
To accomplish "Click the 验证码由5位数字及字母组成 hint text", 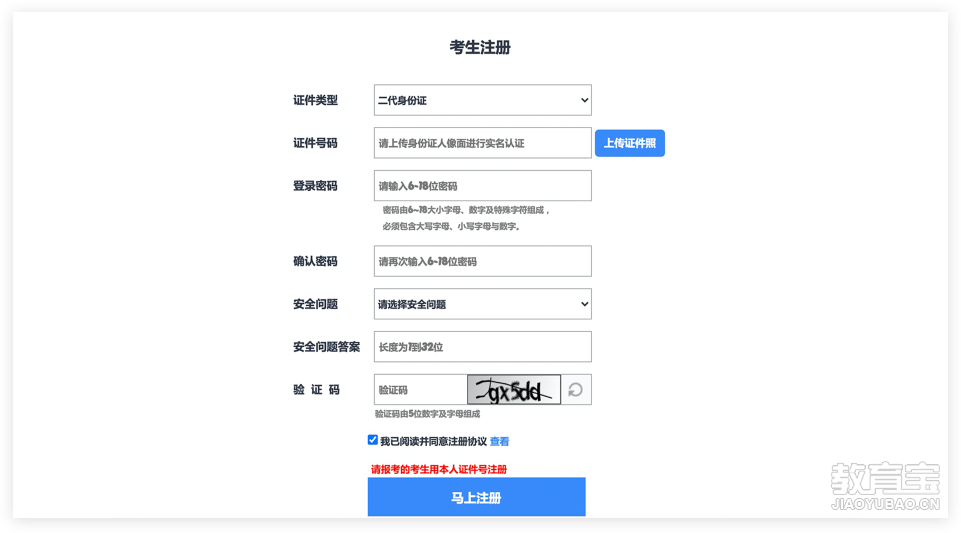I will click(x=427, y=414).
